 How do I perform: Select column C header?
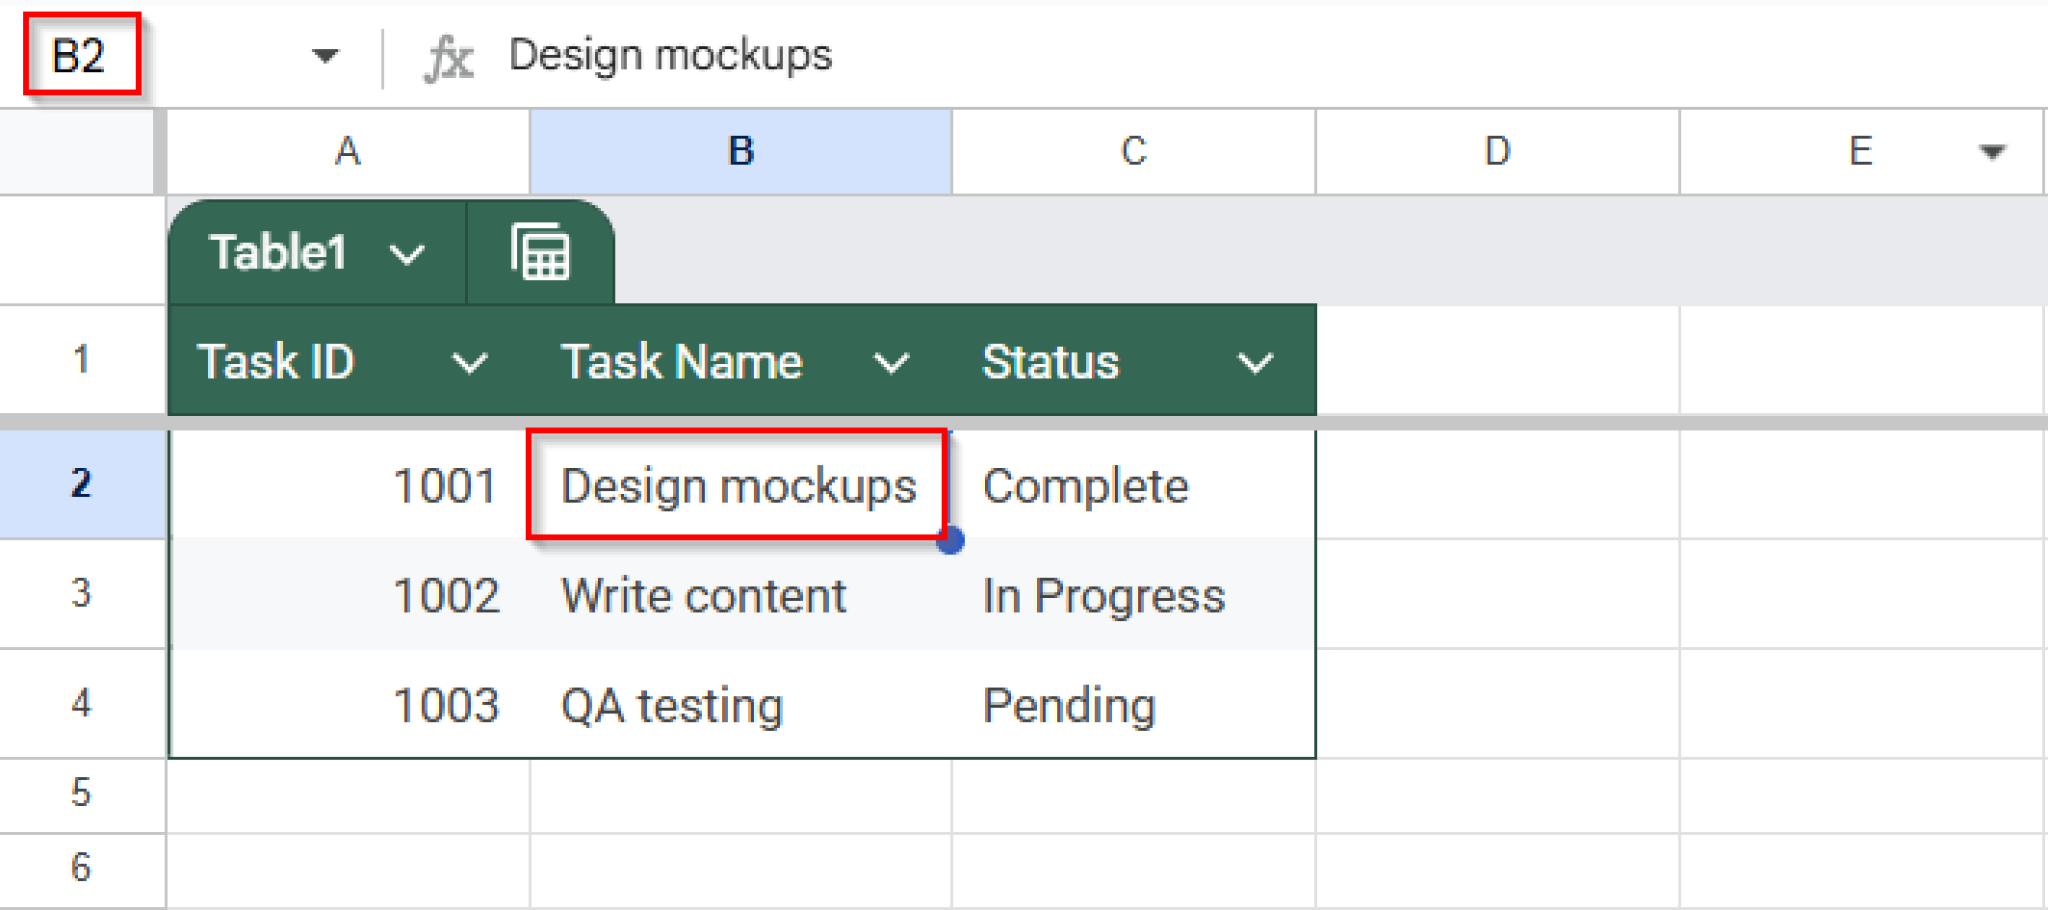pyautogui.click(x=1134, y=151)
